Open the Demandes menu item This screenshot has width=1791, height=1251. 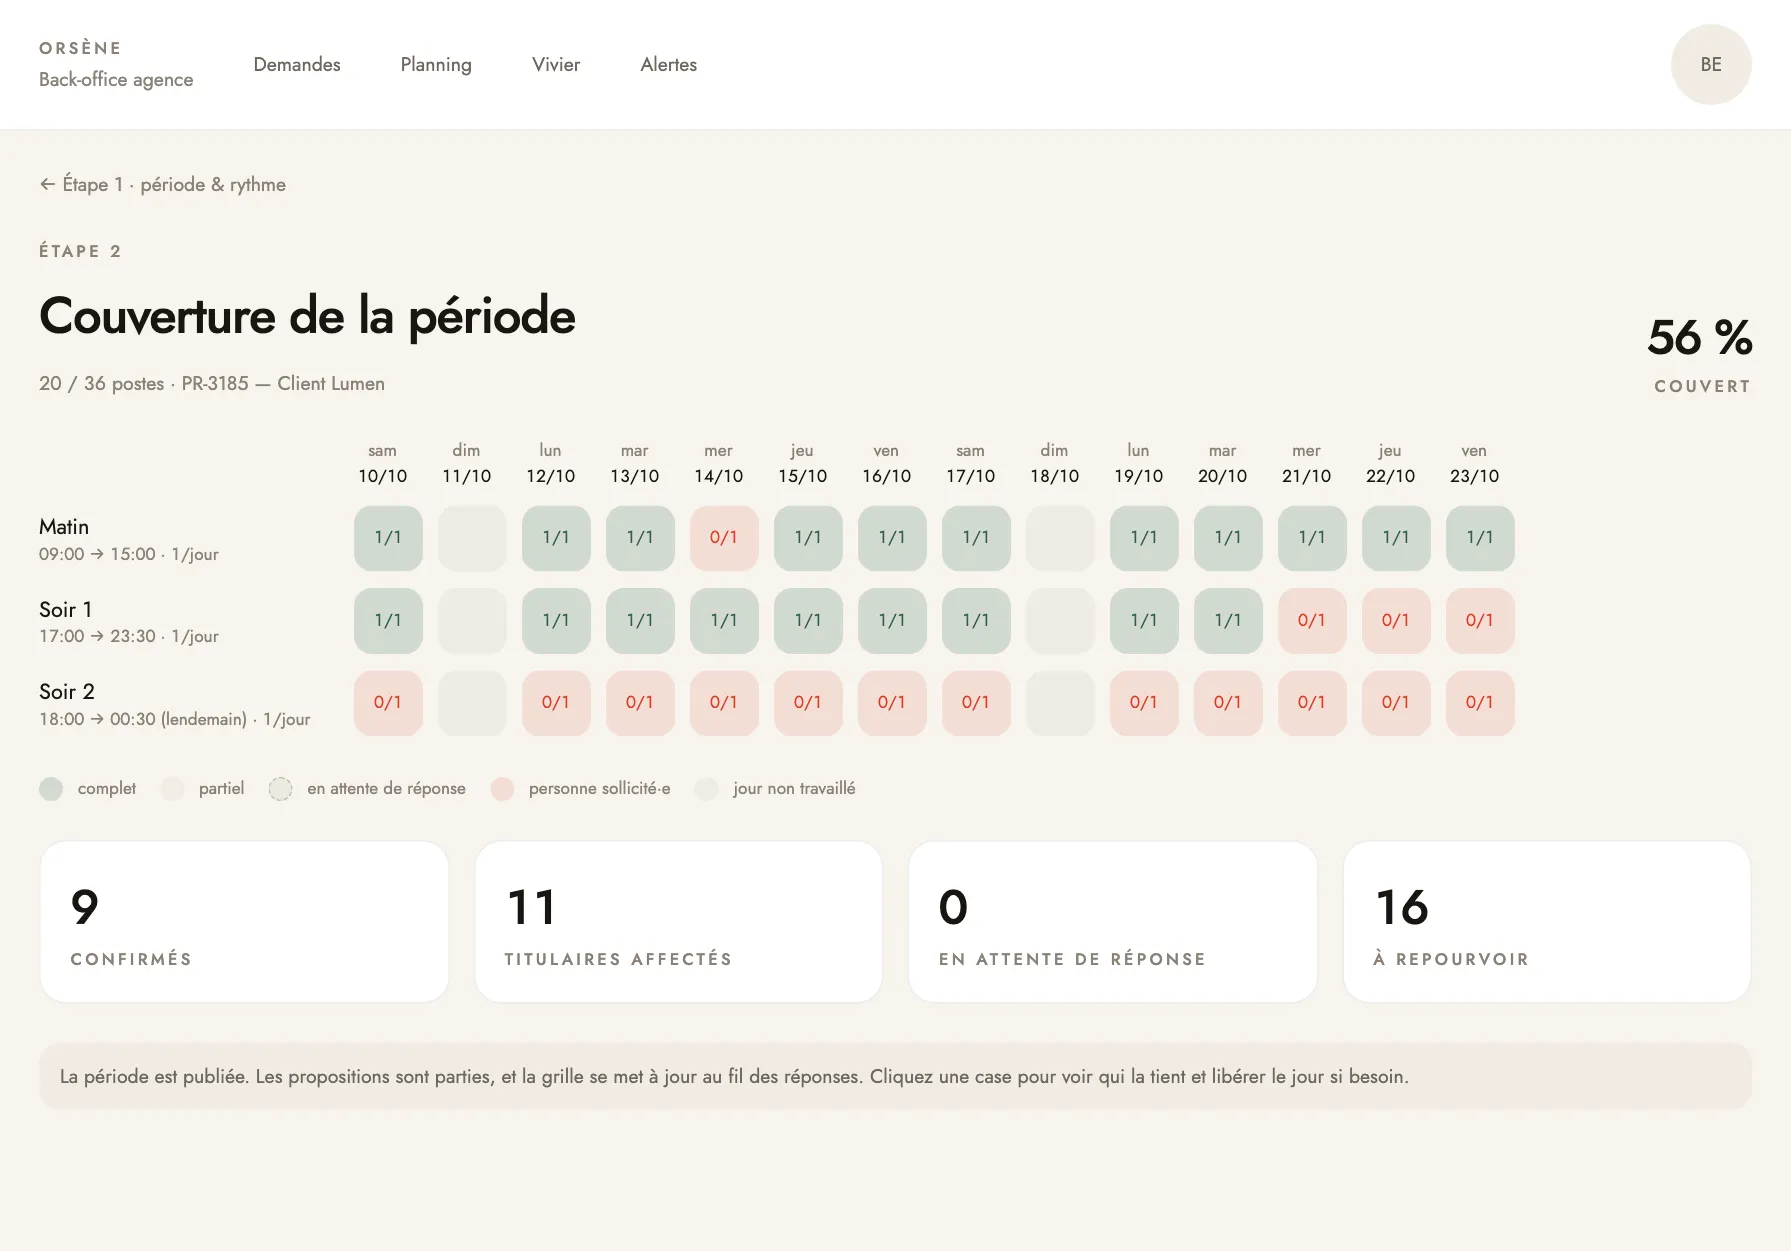tap(297, 64)
